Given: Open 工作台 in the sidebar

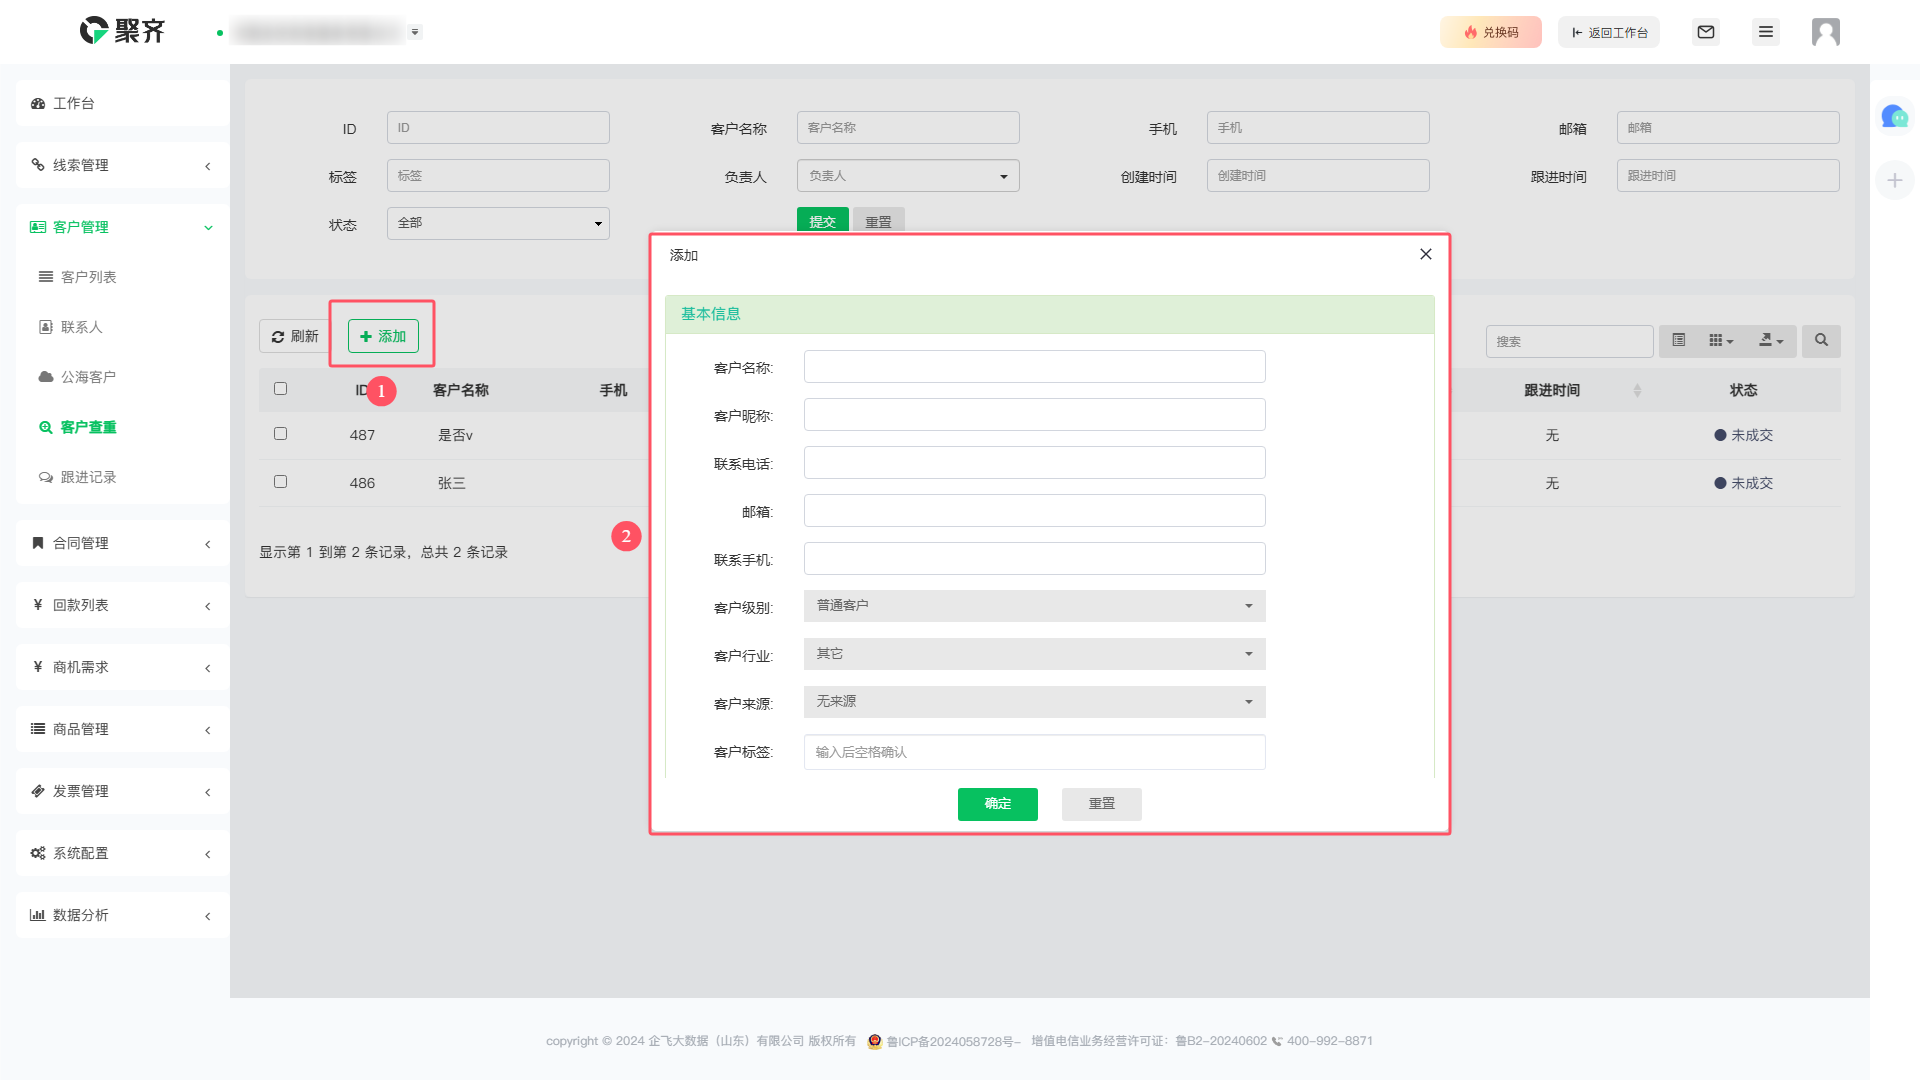Looking at the screenshot, I should pyautogui.click(x=122, y=103).
